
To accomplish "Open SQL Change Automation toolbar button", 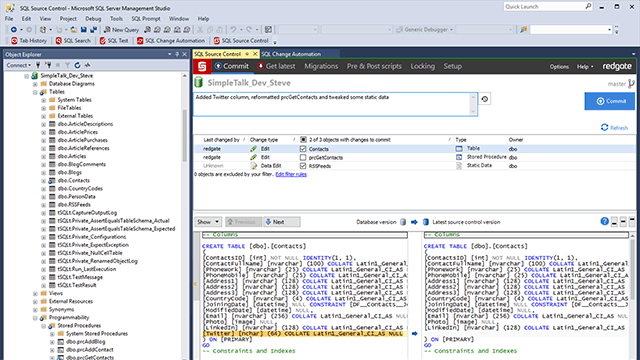I will [171, 40].
